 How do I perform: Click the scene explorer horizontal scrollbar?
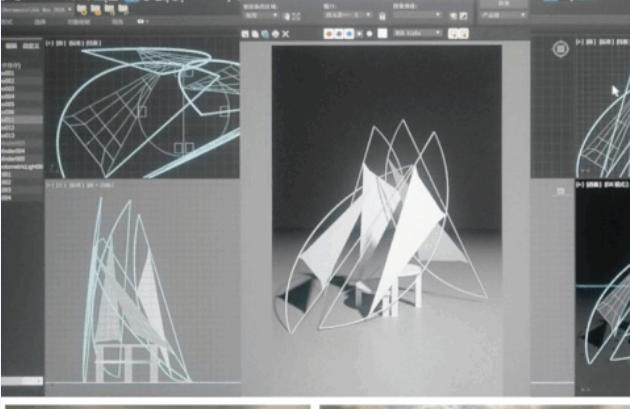(22, 380)
